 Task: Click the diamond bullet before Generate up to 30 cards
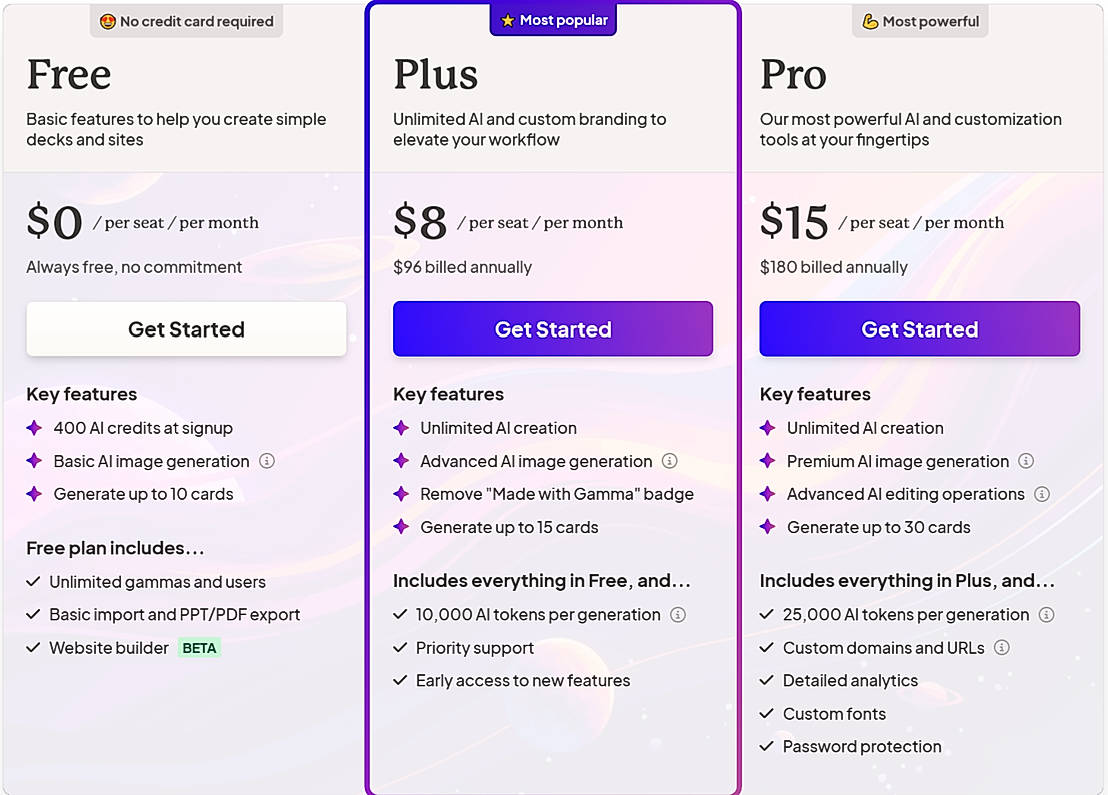(768, 527)
